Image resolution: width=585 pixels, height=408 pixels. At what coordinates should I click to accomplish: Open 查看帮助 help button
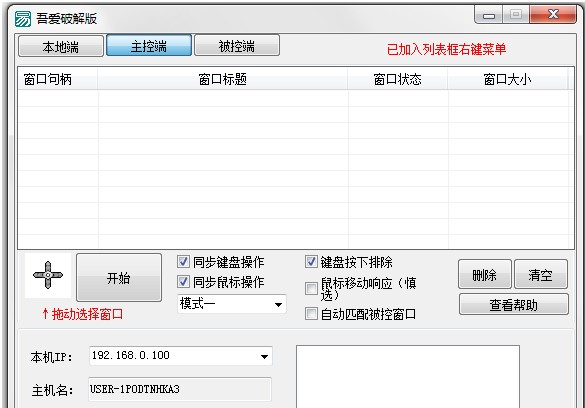pyautogui.click(x=514, y=305)
